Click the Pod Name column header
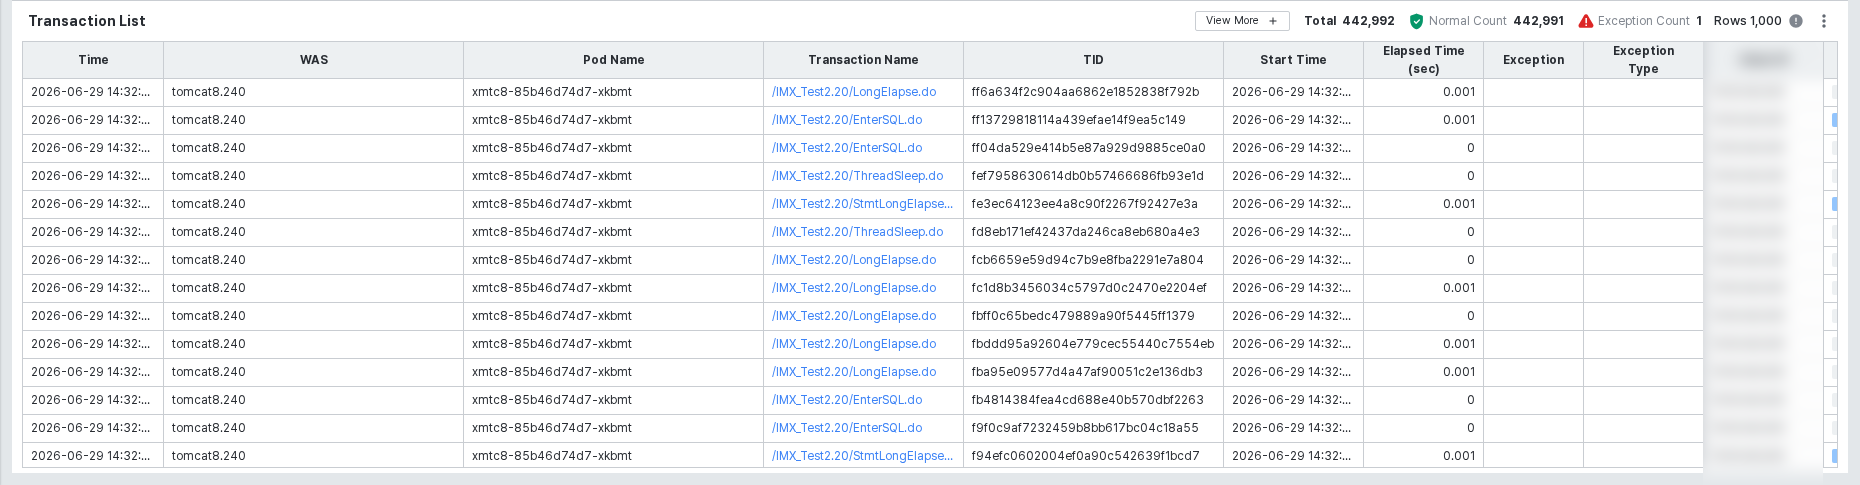This screenshot has width=1860, height=485. [614, 60]
